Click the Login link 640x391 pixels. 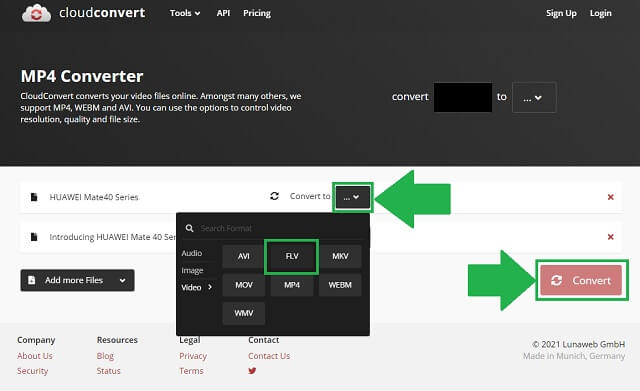click(600, 13)
